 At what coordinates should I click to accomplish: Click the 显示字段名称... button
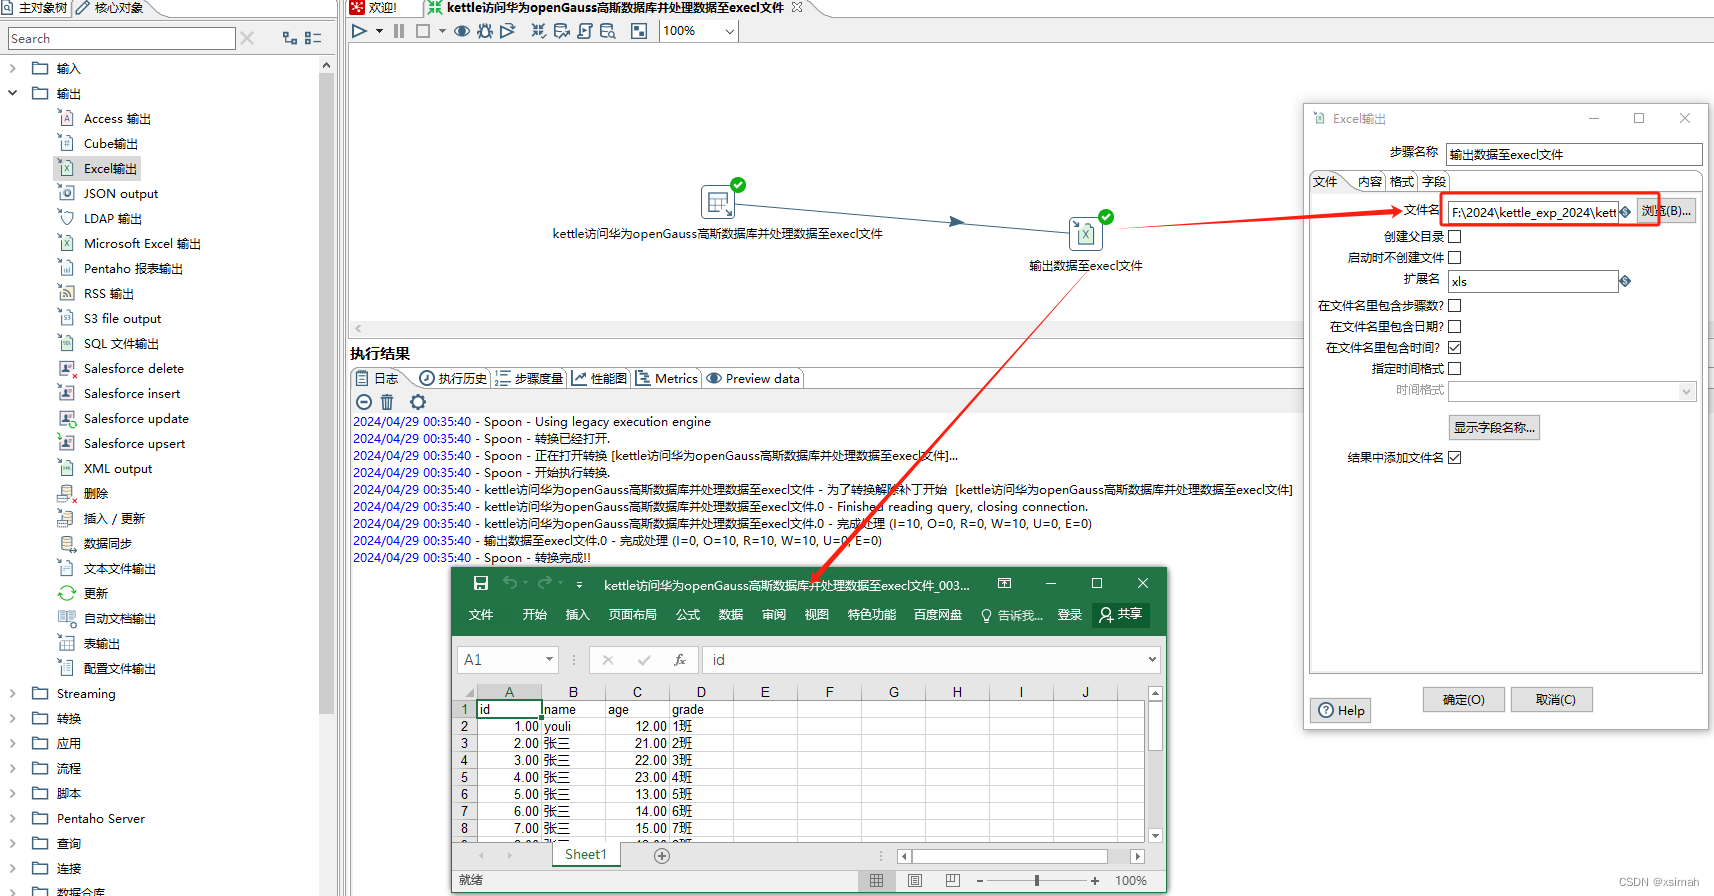point(1494,428)
